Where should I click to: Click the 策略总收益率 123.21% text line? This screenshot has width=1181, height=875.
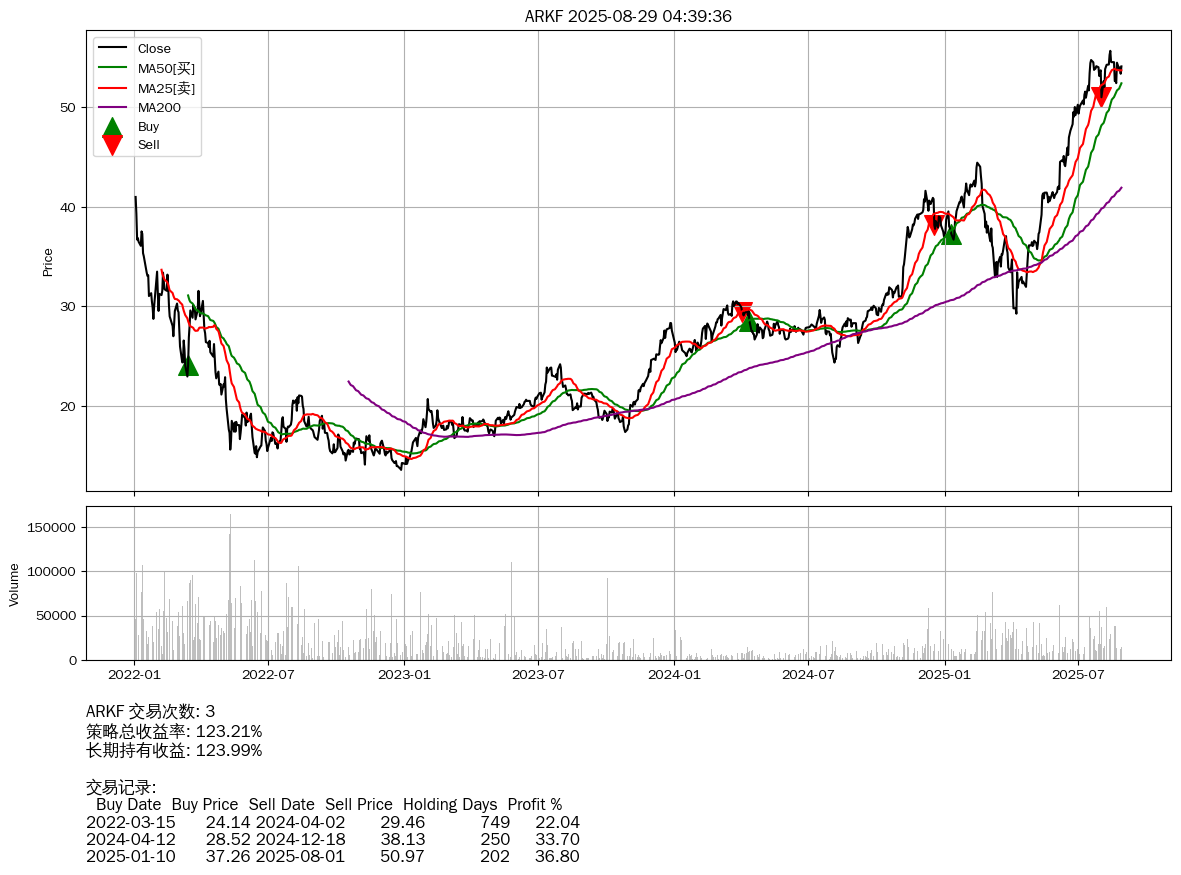[x=174, y=731]
